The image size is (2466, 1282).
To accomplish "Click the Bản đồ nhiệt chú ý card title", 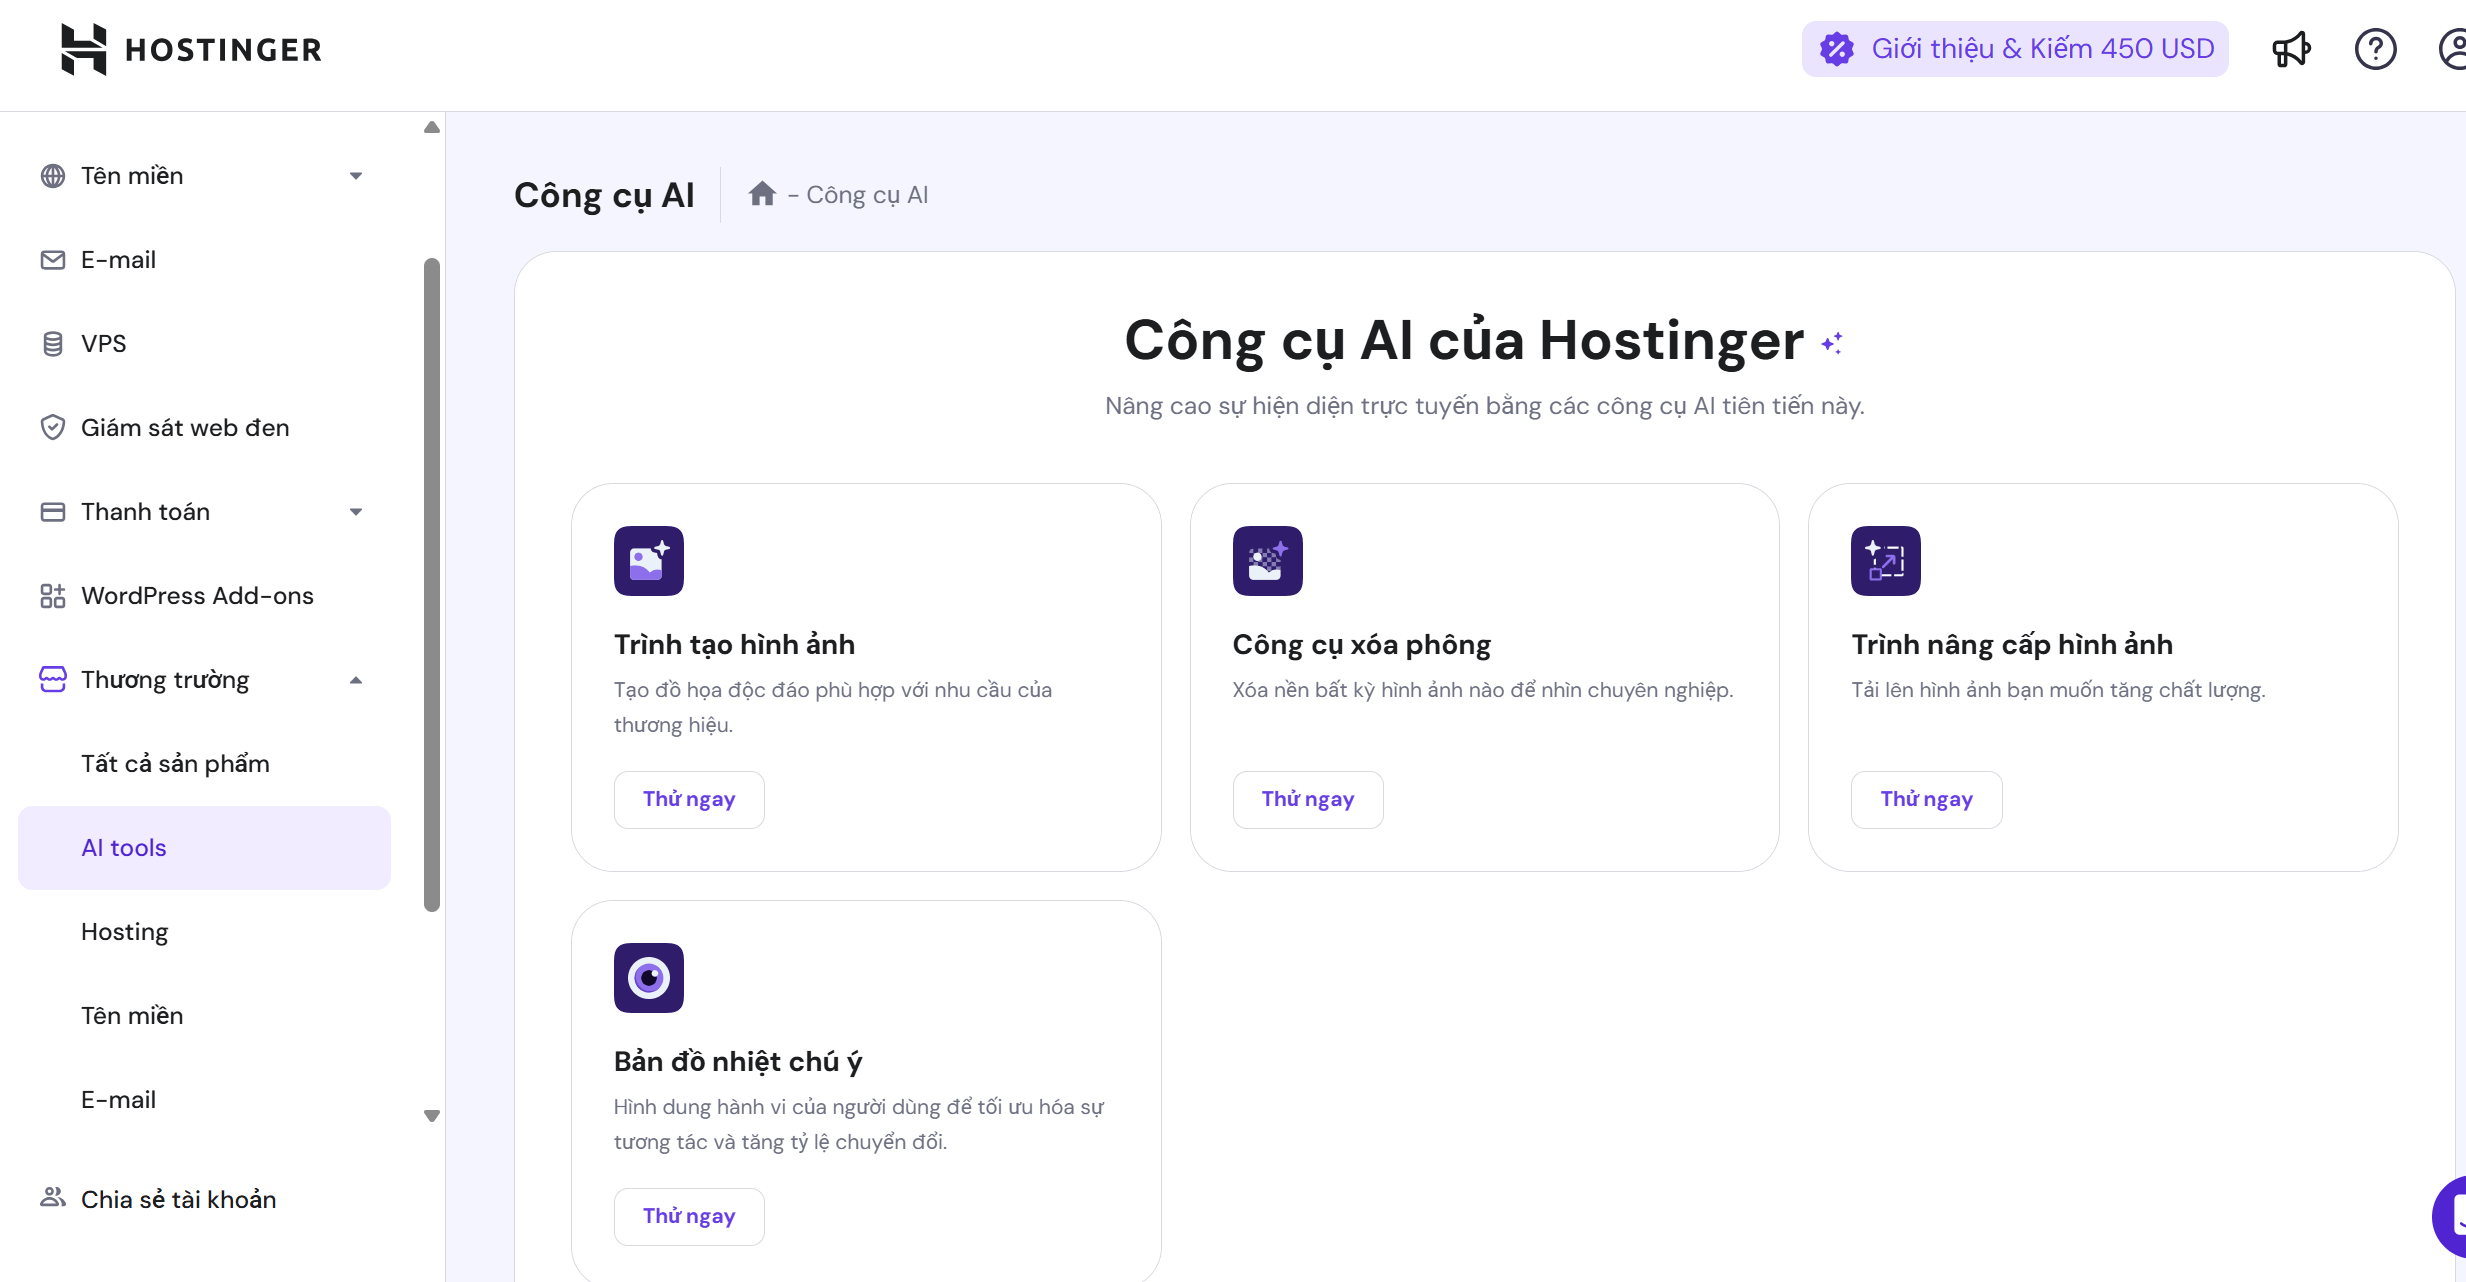I will (x=738, y=1062).
